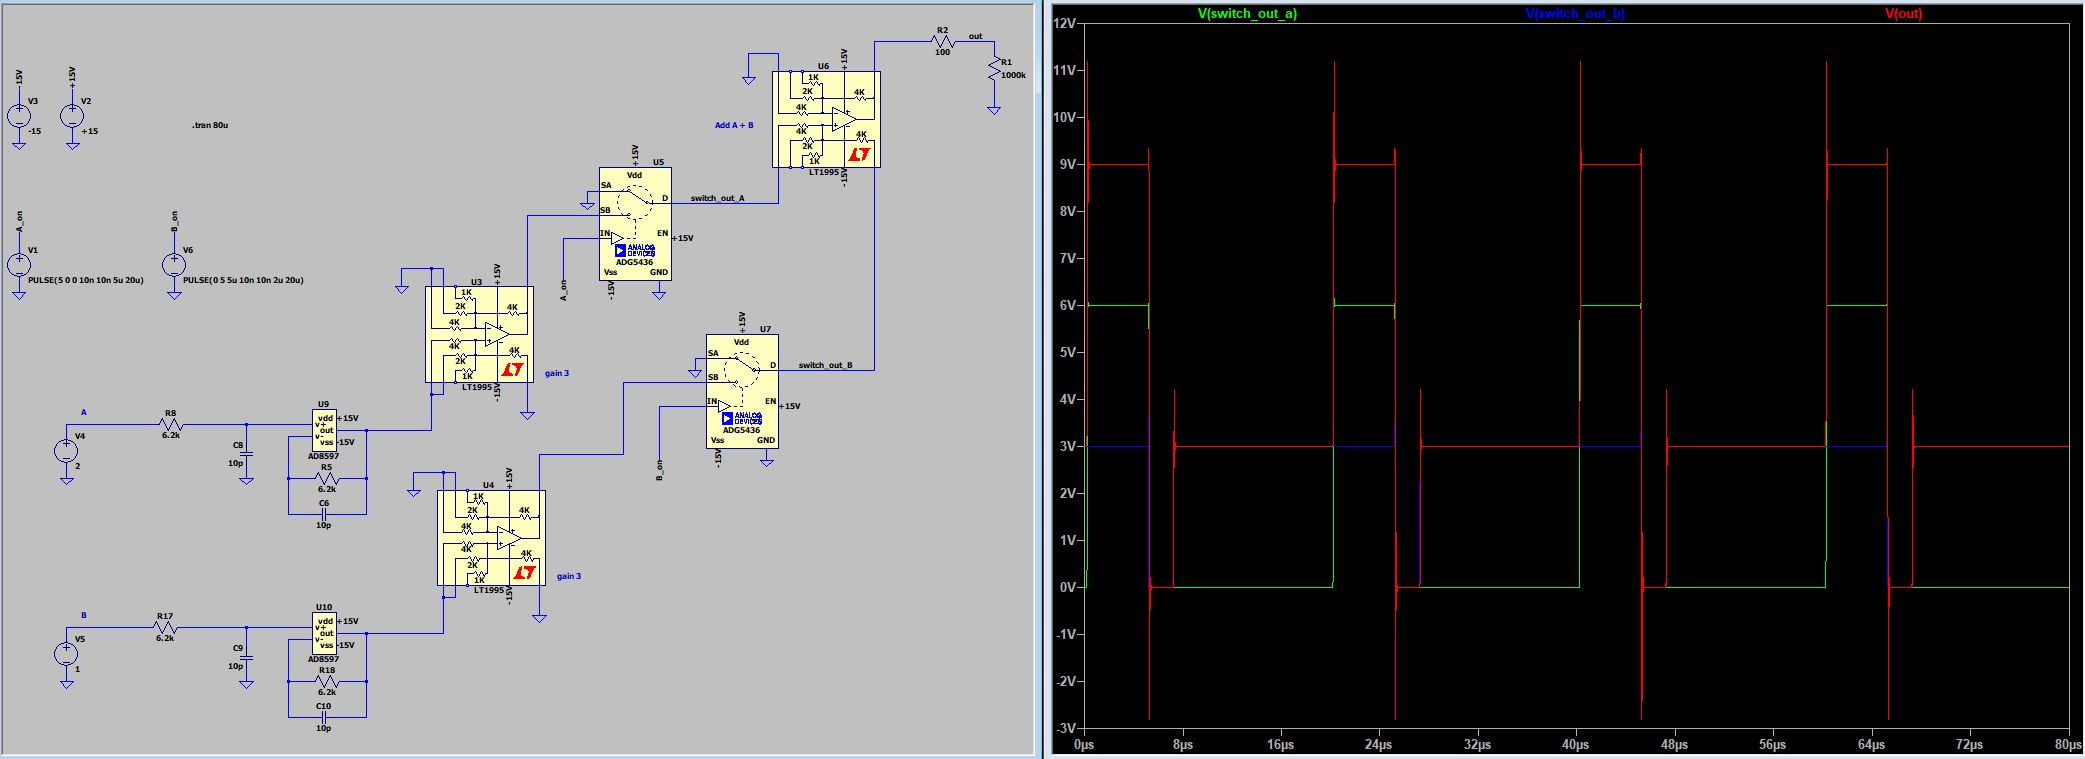2085x759 pixels.
Task: Select the V(switch_out_b) blue trace label
Action: [1575, 14]
